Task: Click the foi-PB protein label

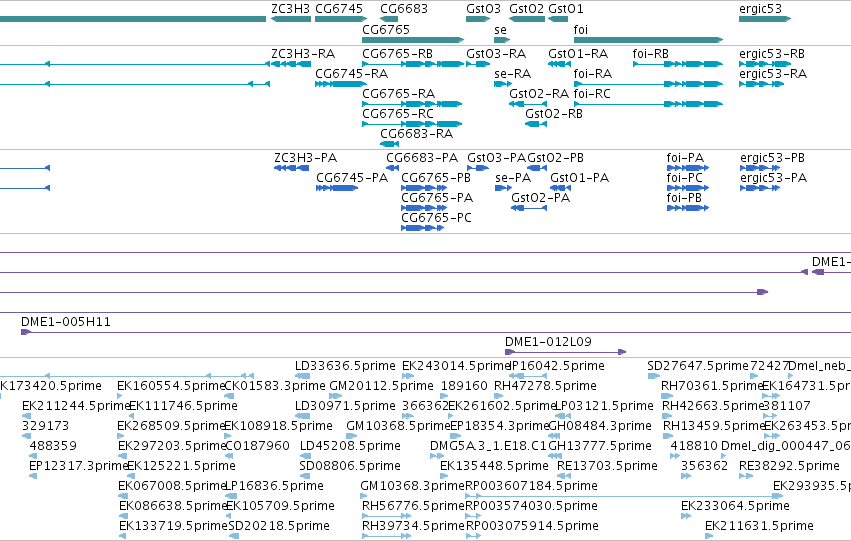Action: coord(684,198)
